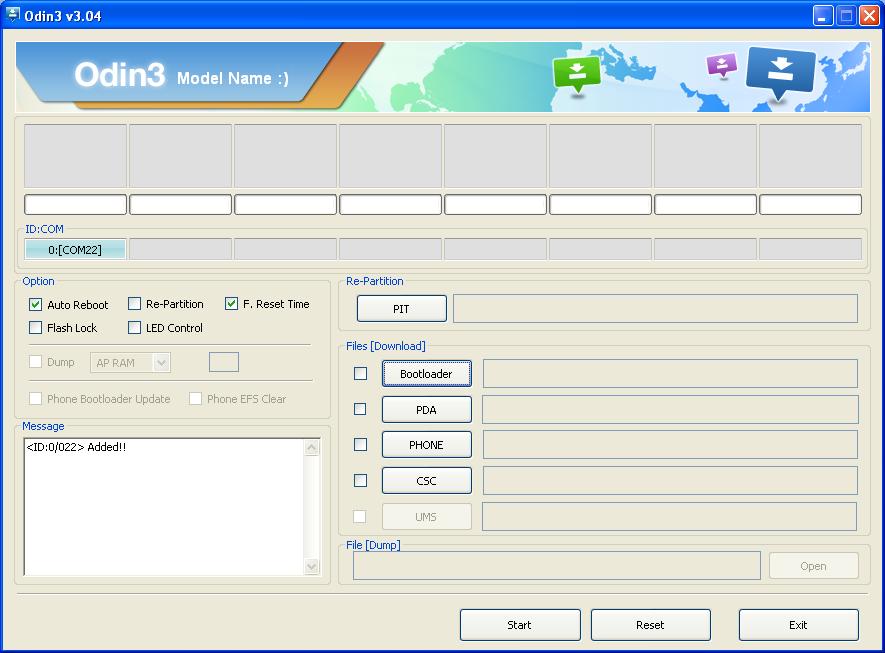This screenshot has height=653, width=885.
Task: Click the Bootloader file button
Action: coord(426,374)
